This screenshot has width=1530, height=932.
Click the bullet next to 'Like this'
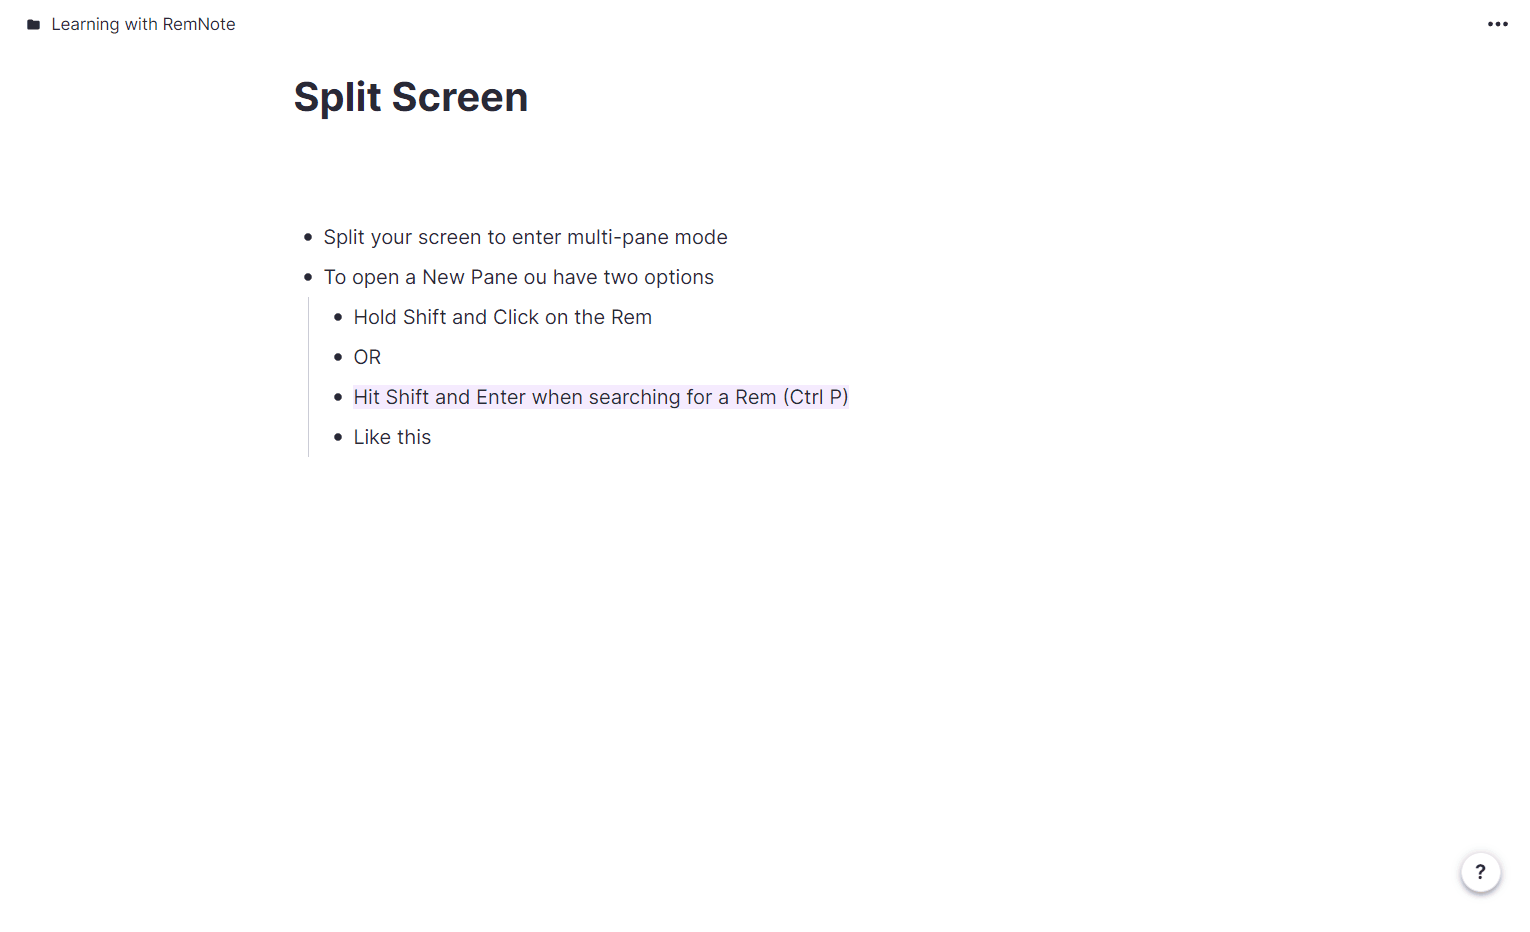tap(338, 437)
